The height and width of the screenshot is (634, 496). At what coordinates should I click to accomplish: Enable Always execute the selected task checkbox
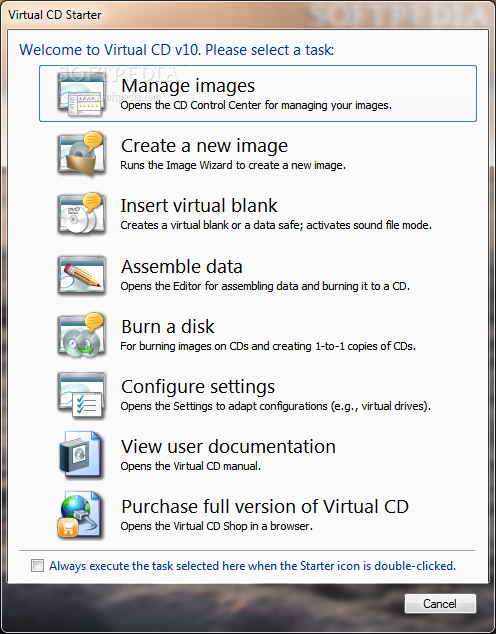point(38,565)
